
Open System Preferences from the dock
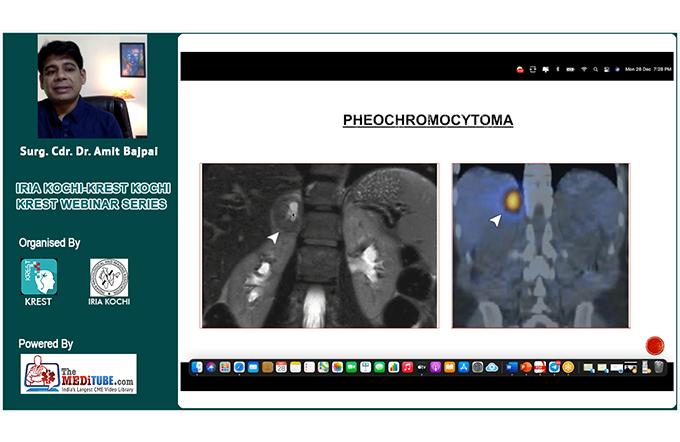tap(477, 367)
